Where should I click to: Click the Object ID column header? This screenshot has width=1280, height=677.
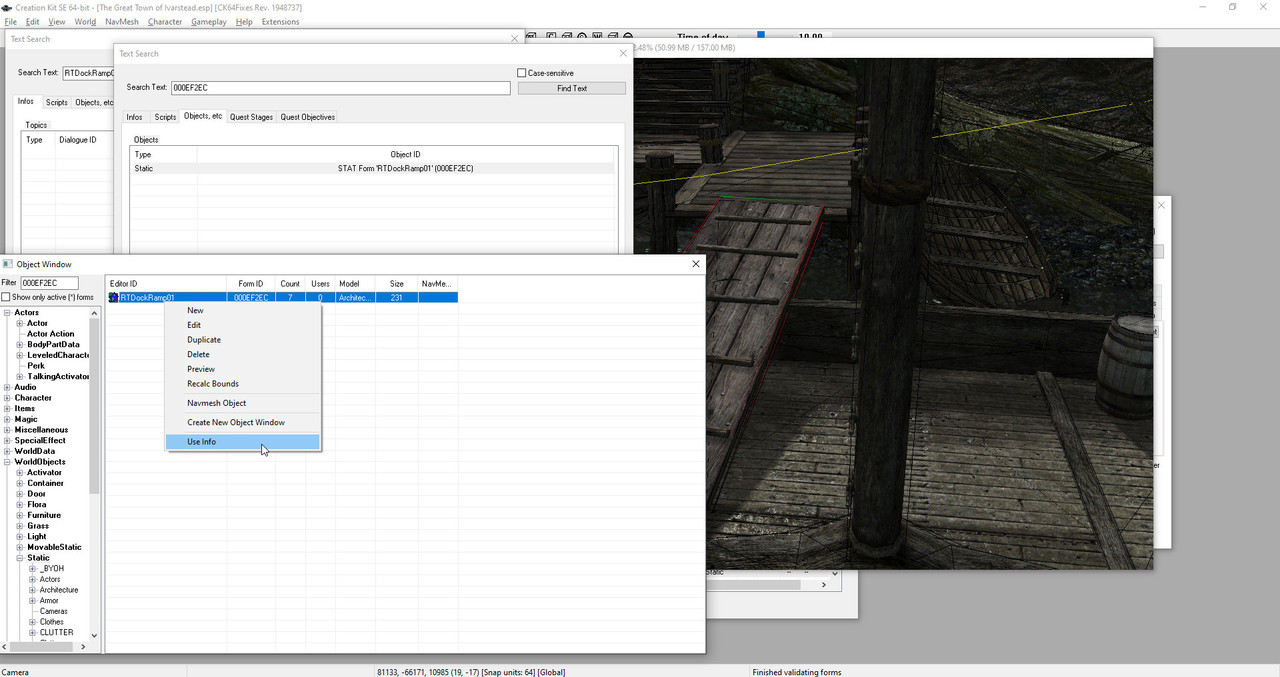[x=405, y=155]
